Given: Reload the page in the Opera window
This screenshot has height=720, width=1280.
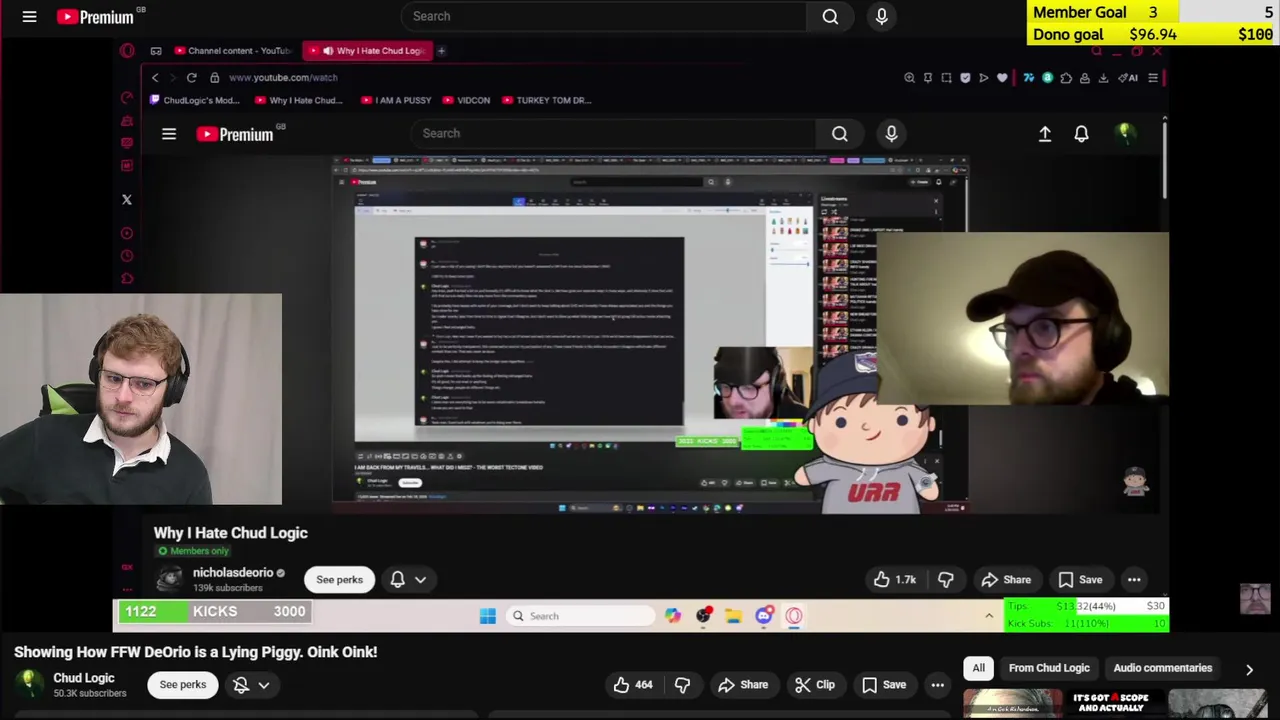Looking at the screenshot, I should point(191,77).
